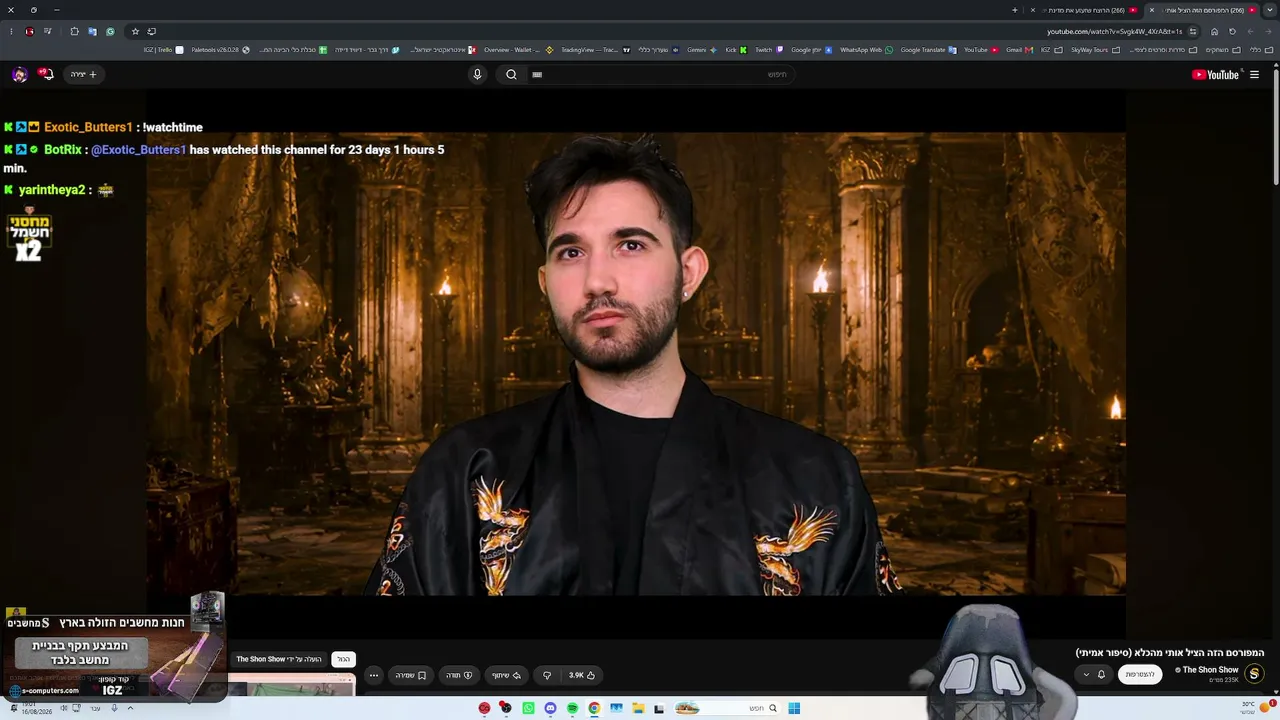The image size is (1280, 720).
Task: Open a new browser tab
Action: click(1014, 10)
